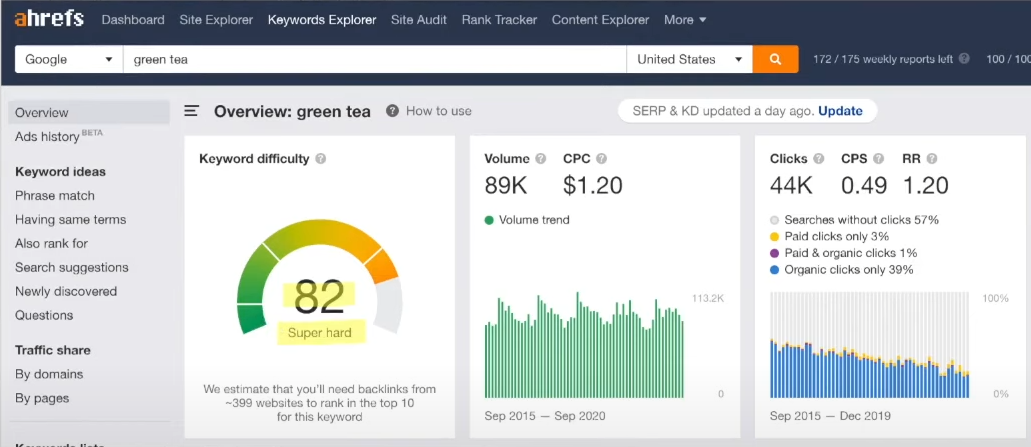Click the Ahrefs logo

click(49, 19)
